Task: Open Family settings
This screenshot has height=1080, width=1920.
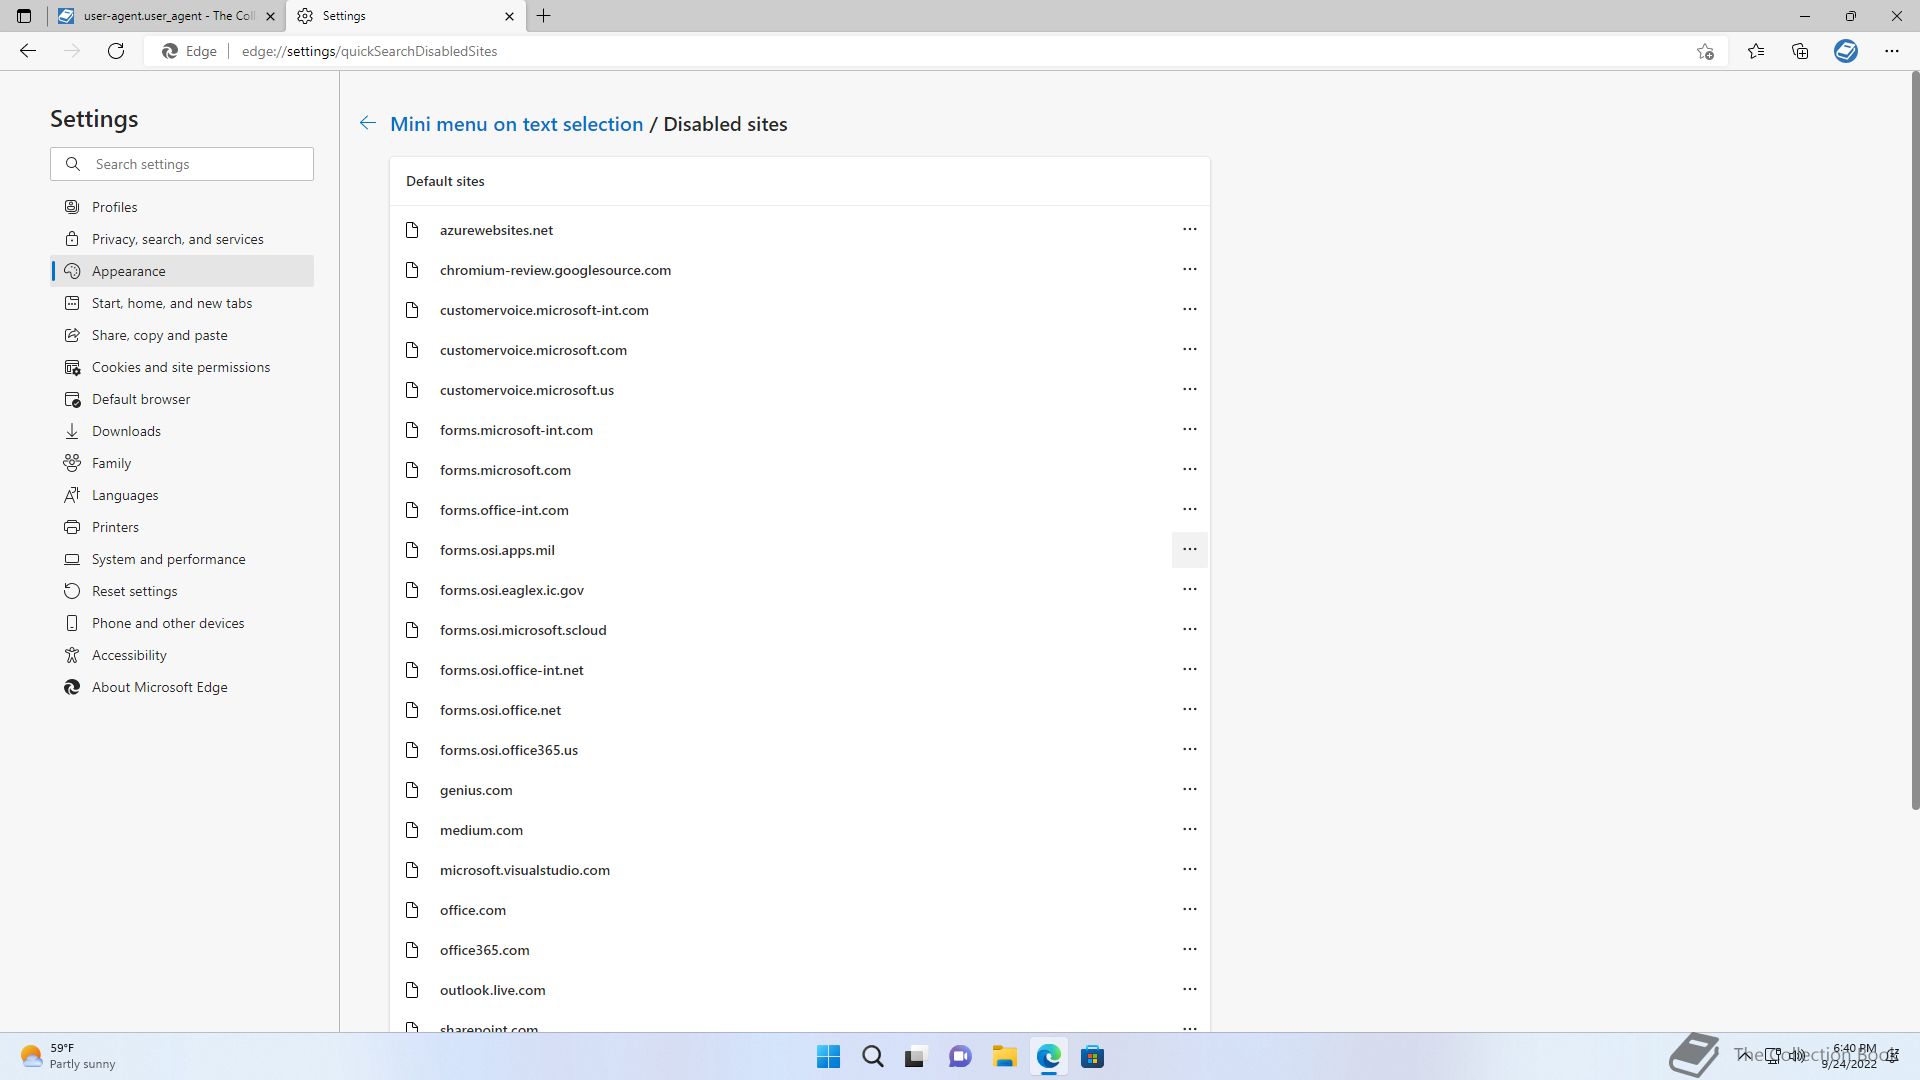Action: (x=182, y=463)
